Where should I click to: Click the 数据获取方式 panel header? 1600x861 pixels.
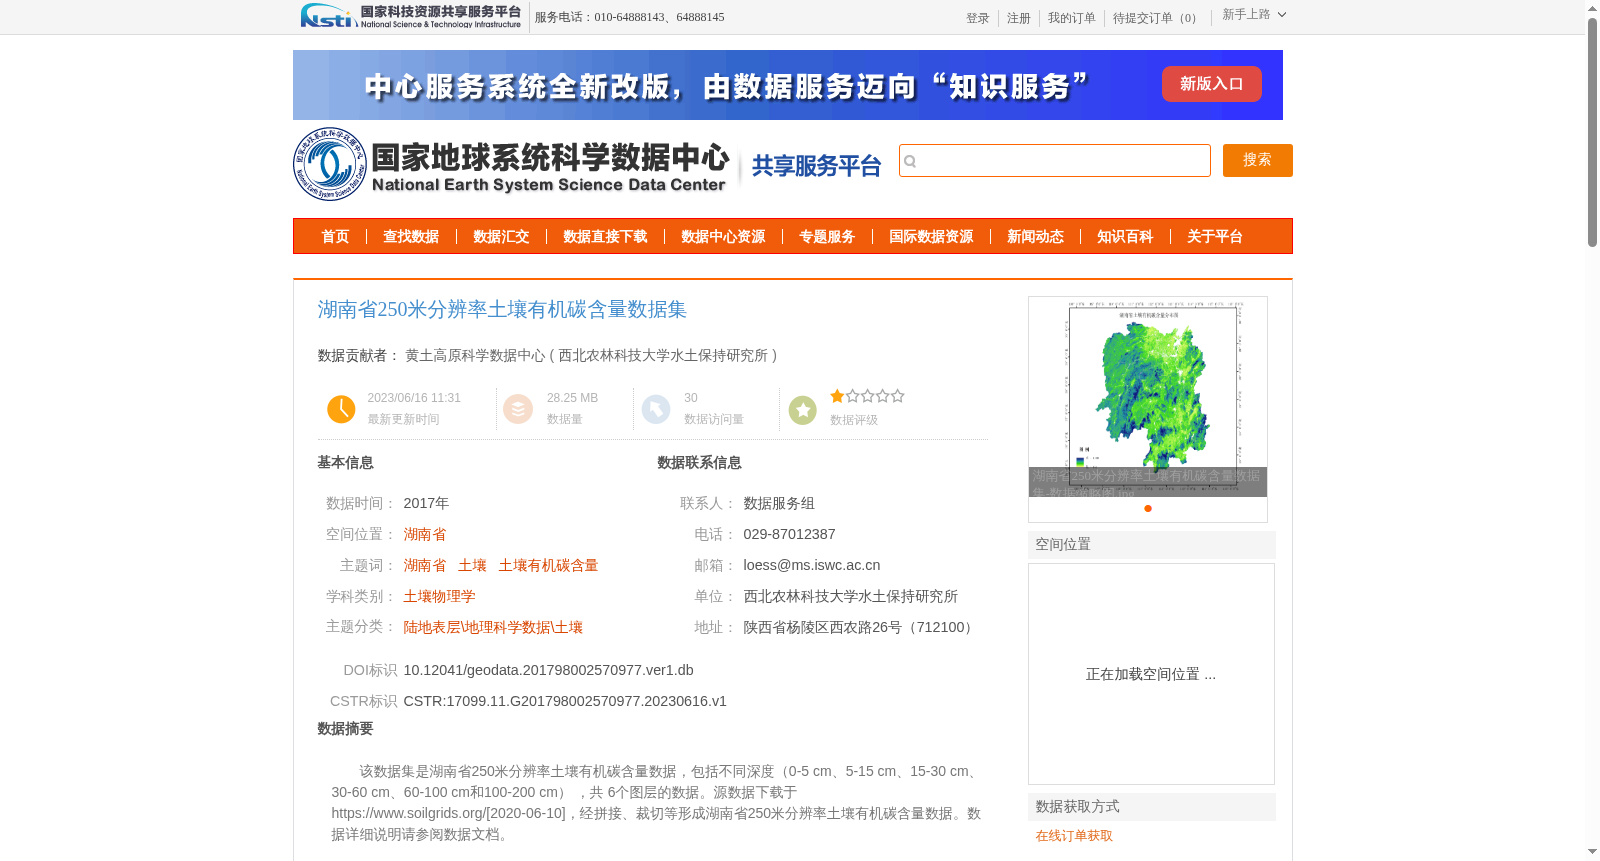[x=1152, y=807]
